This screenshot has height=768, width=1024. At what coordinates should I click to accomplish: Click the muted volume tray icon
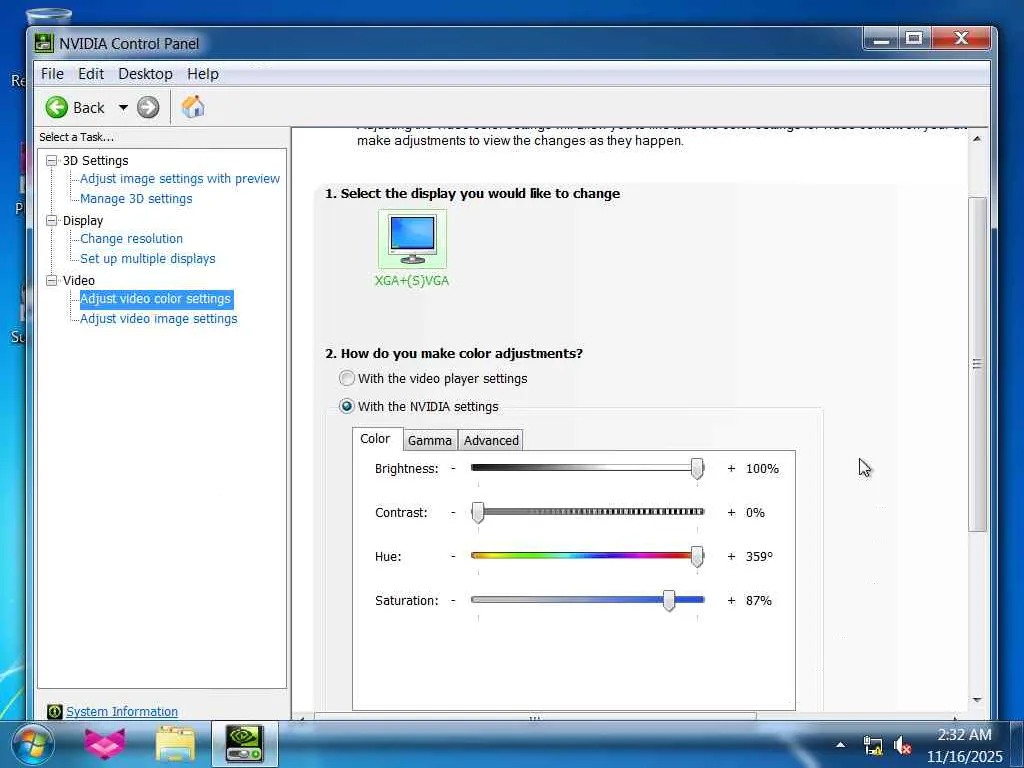pyautogui.click(x=902, y=745)
